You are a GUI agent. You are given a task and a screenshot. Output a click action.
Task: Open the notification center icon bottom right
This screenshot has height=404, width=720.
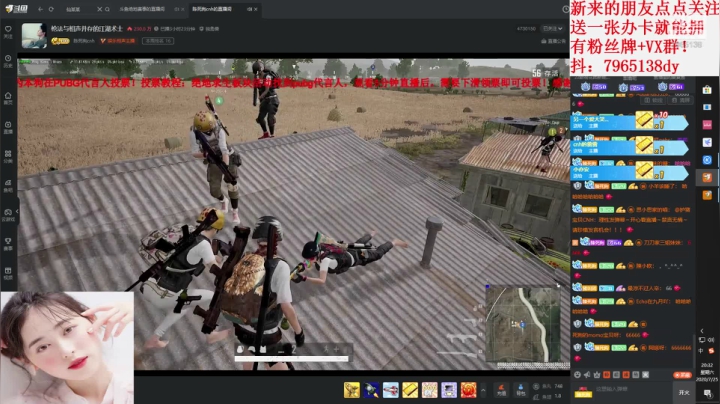708,393
